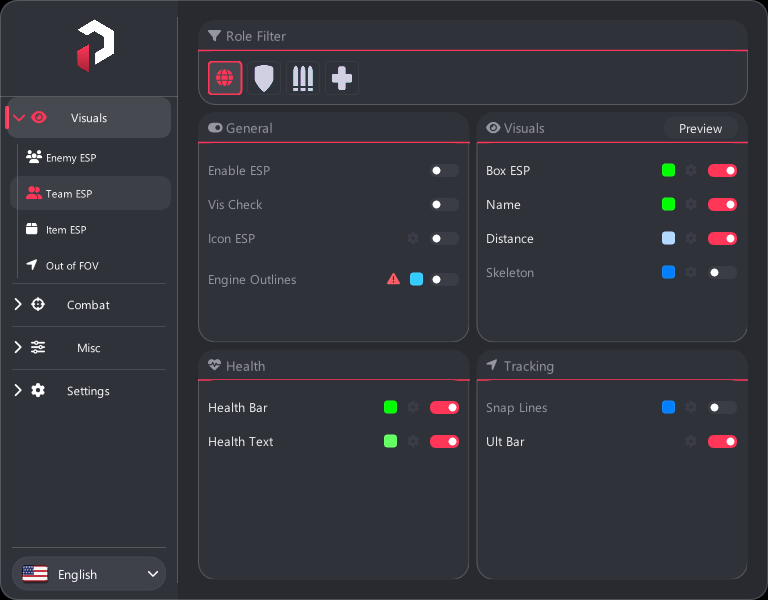The width and height of the screenshot is (768, 600).
Task: Open Health Bar gear settings
Action: click(x=413, y=407)
